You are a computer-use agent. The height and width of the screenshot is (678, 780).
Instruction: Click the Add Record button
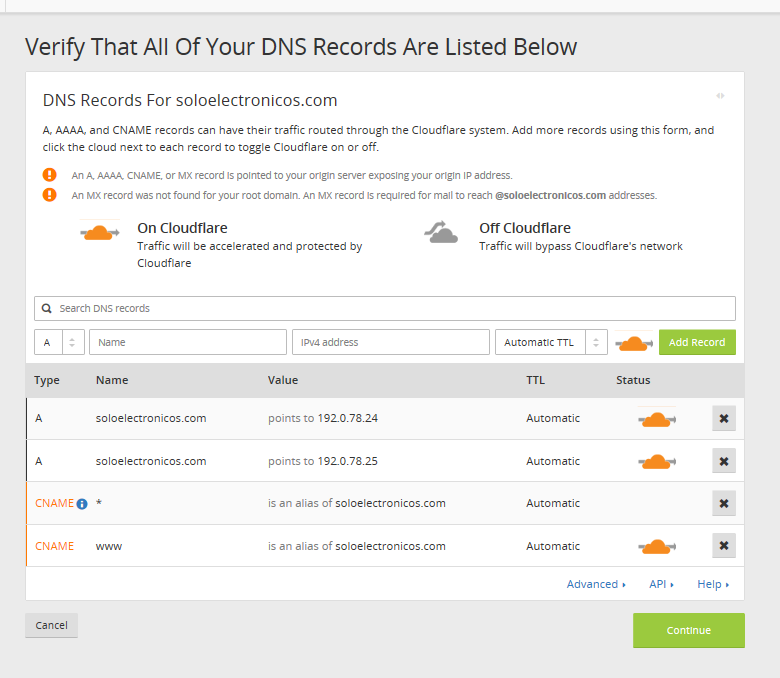[697, 342]
